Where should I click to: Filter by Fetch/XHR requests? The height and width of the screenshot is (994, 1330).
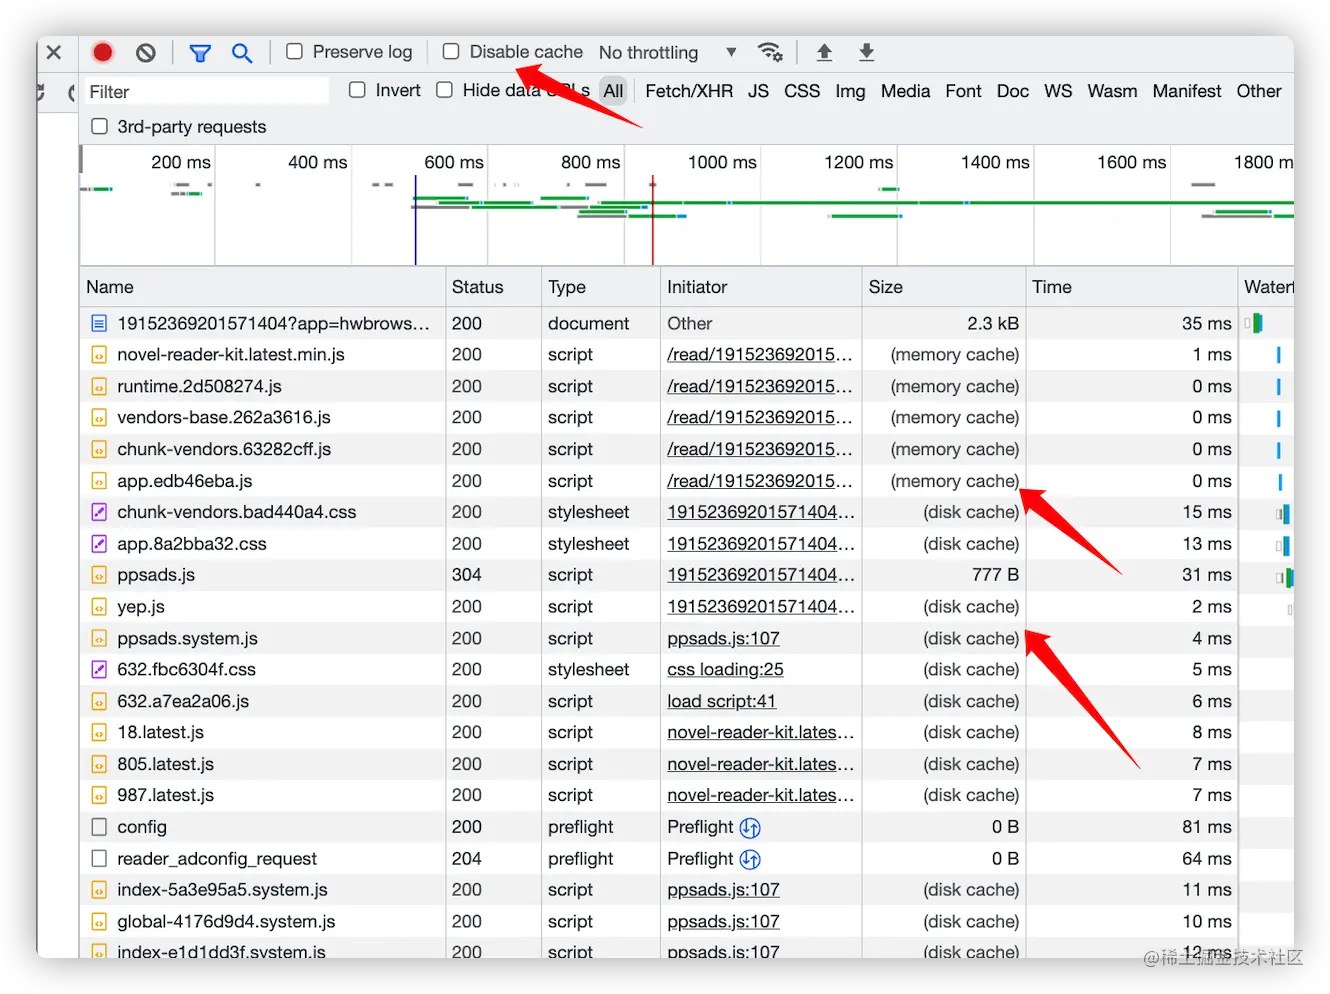tap(689, 91)
